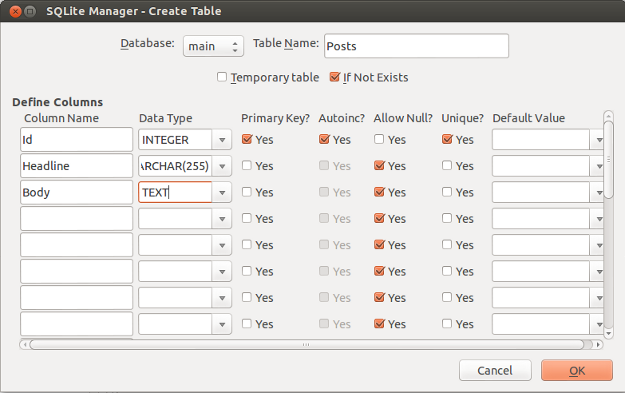Click the horizontal scrollbar right arrow
The width and height of the screenshot is (625, 393).
(x=598, y=344)
